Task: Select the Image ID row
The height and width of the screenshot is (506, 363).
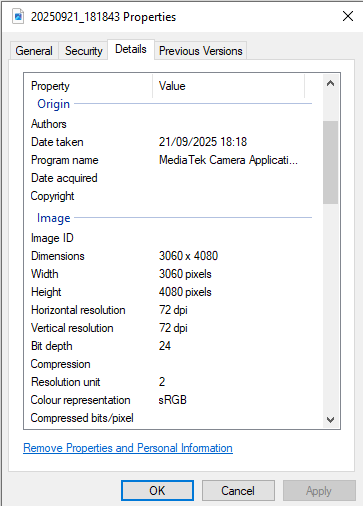Action: (x=171, y=238)
